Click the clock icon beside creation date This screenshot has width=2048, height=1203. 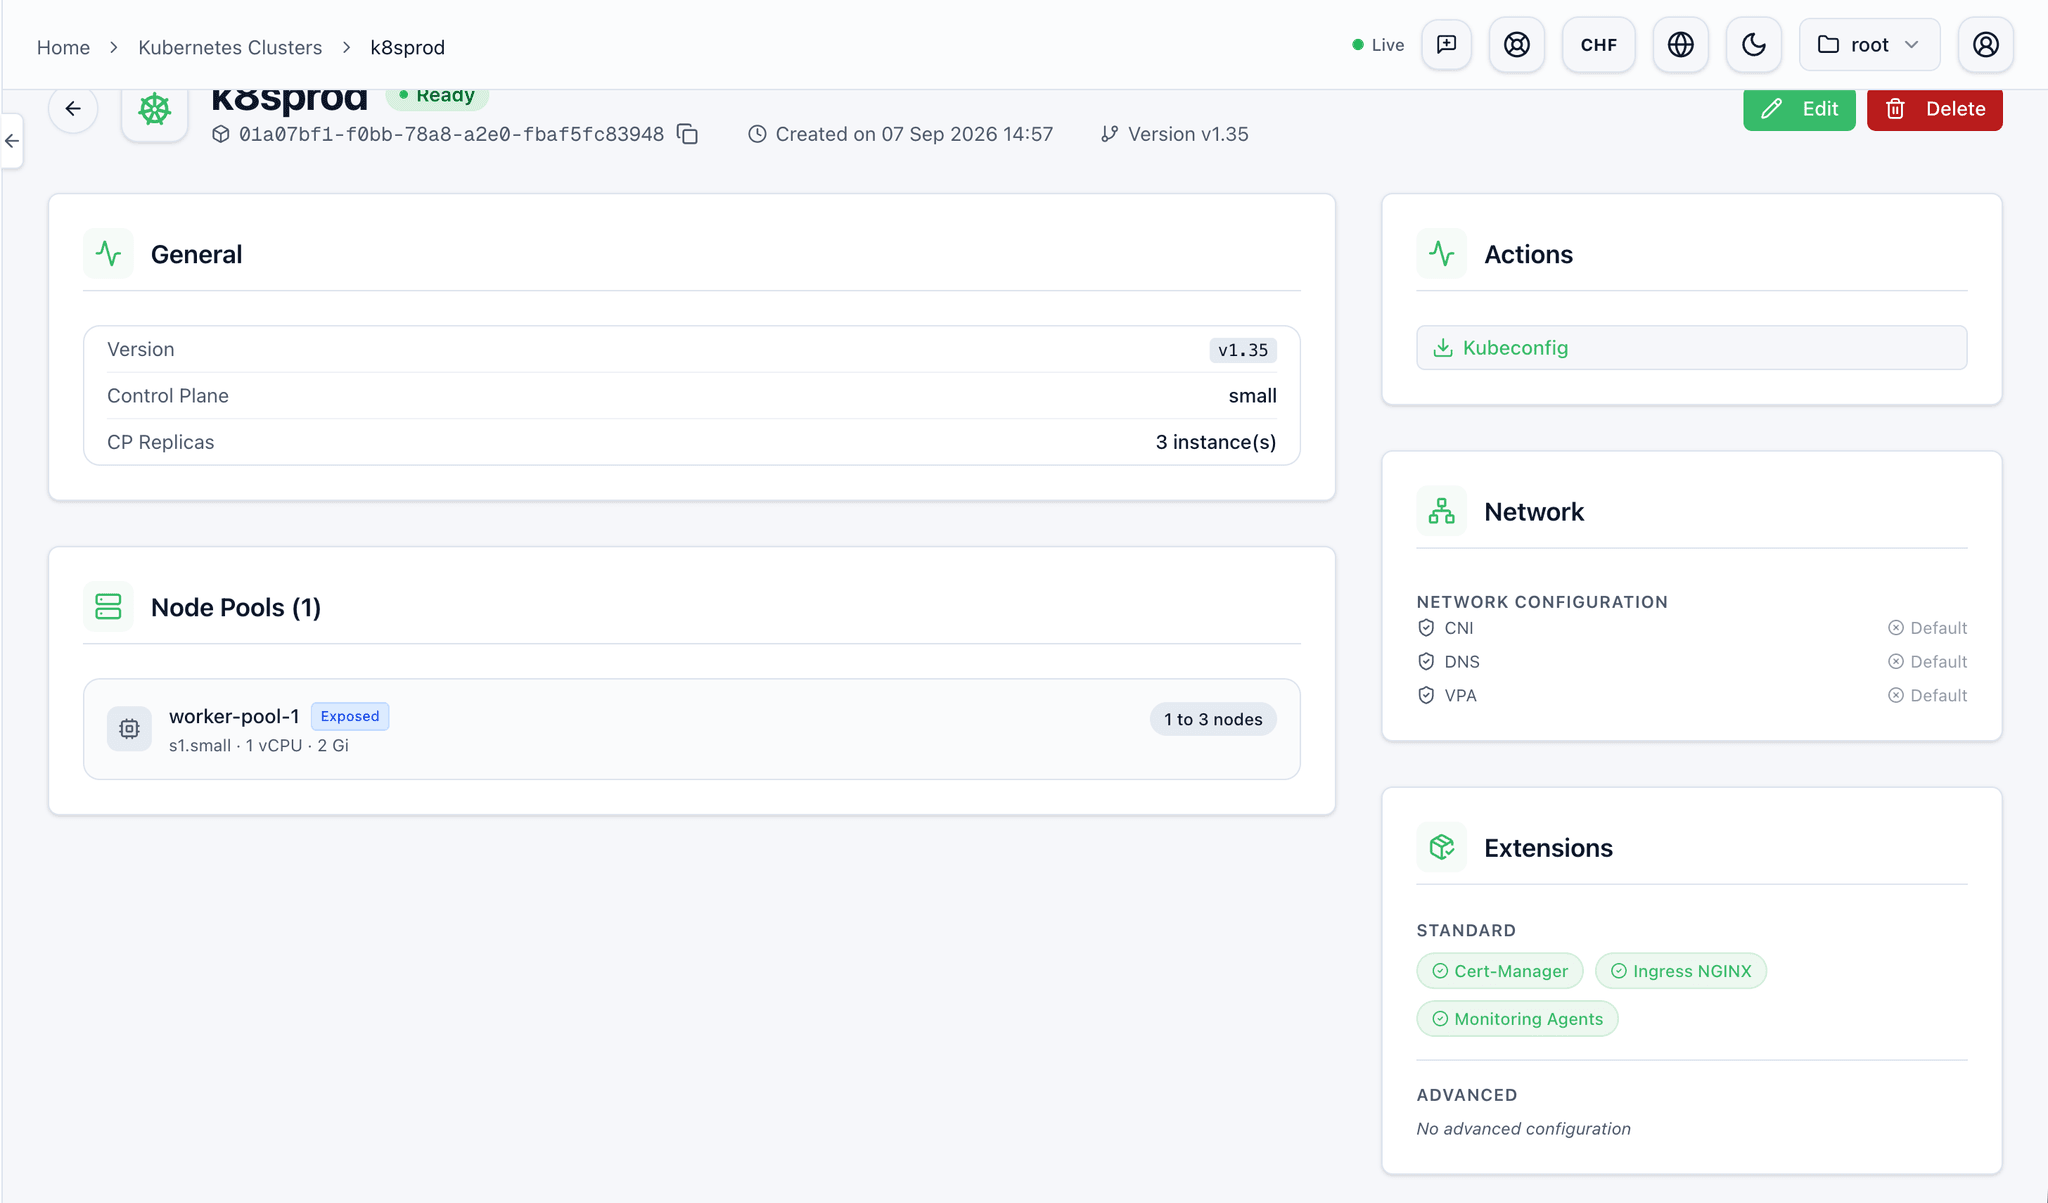coord(758,134)
